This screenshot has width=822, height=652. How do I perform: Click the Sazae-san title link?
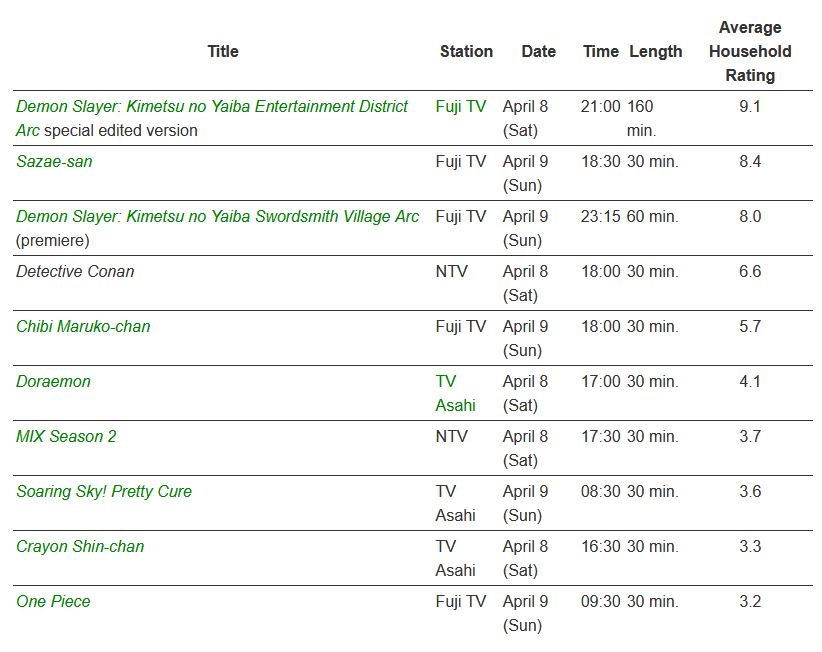(x=54, y=161)
